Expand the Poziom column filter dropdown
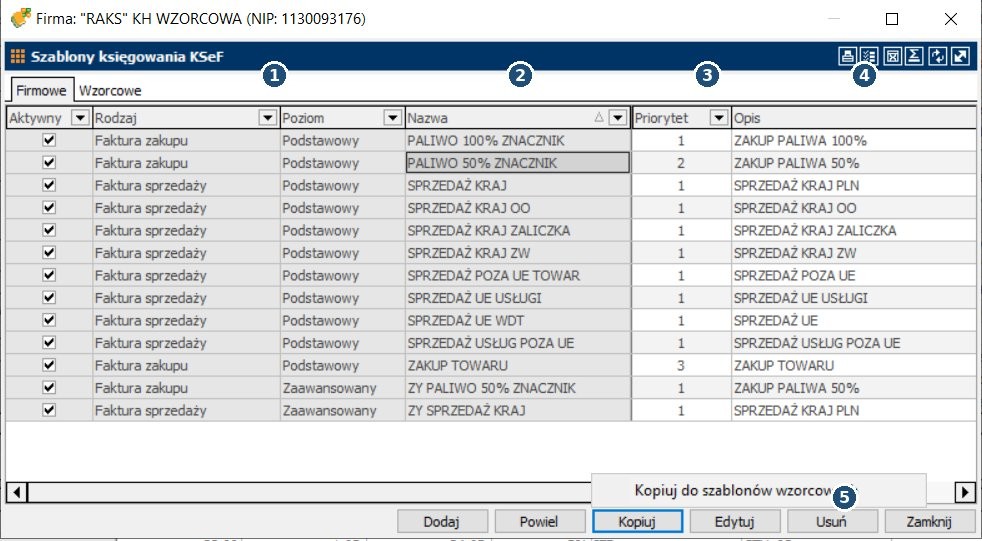Image resolution: width=982 pixels, height=541 pixels. 393,118
